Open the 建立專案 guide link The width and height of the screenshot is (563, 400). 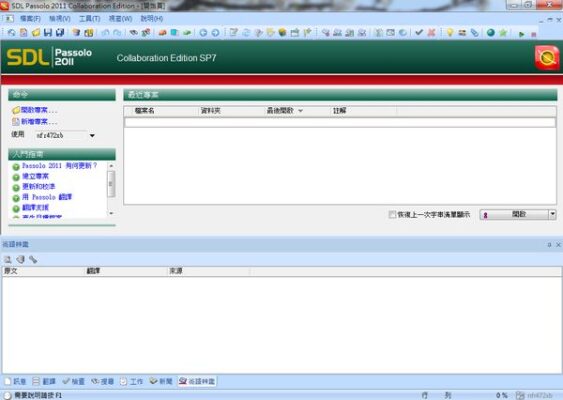(35, 176)
